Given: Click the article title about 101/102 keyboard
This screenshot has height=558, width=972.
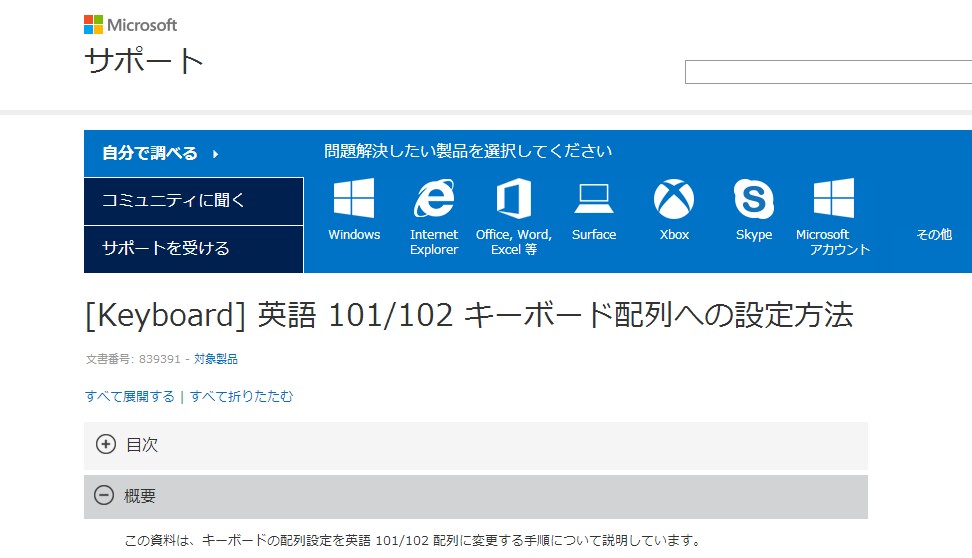Looking at the screenshot, I should (469, 315).
